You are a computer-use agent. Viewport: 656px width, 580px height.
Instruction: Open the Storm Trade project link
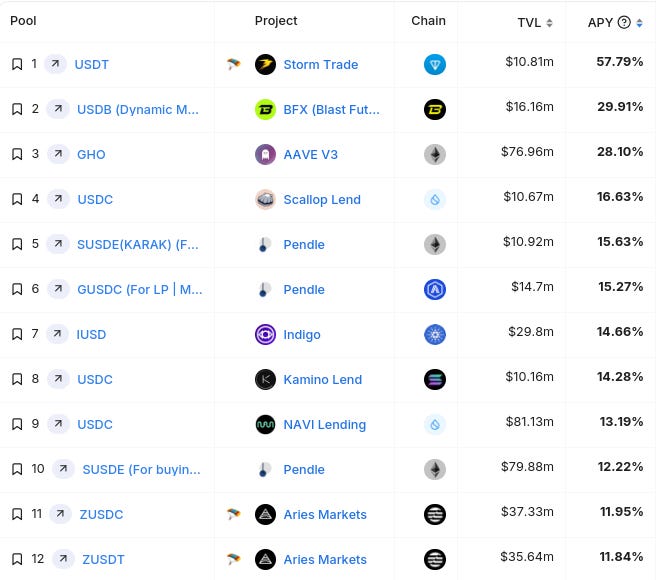coord(321,64)
